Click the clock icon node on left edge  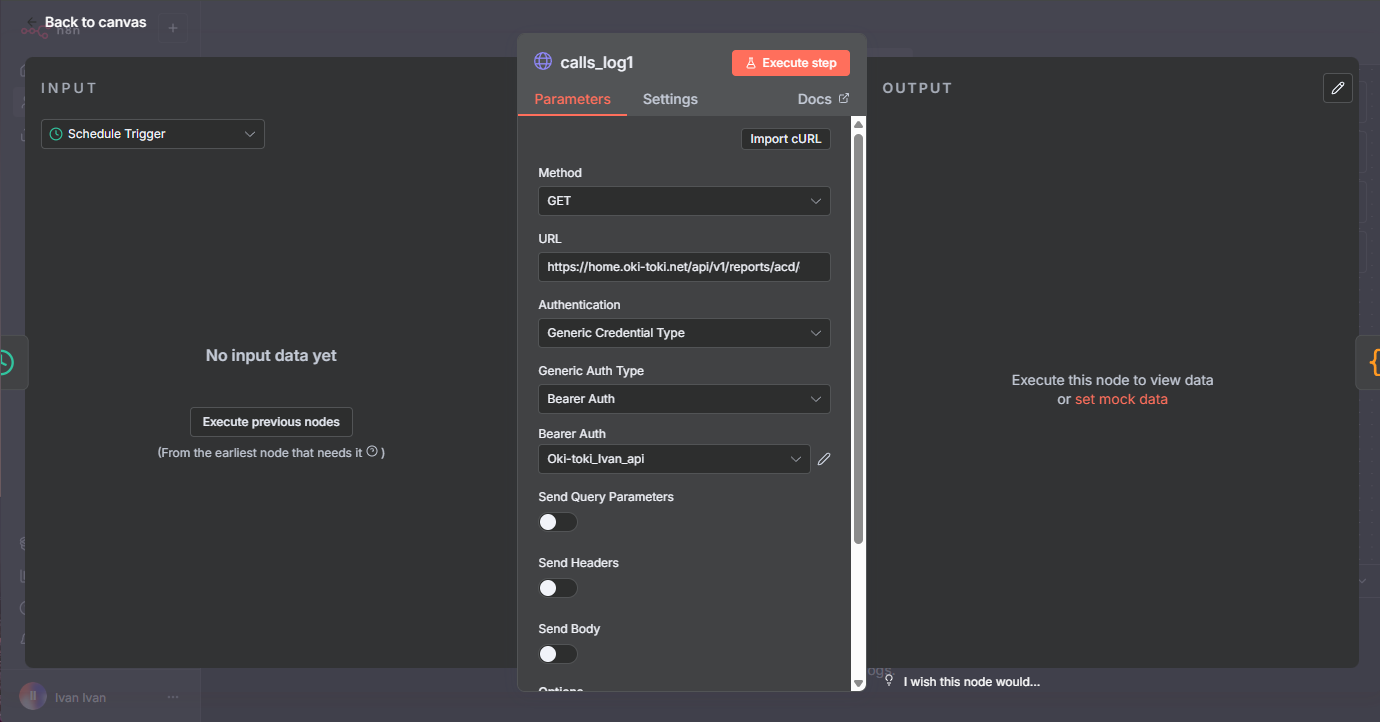(x=8, y=362)
